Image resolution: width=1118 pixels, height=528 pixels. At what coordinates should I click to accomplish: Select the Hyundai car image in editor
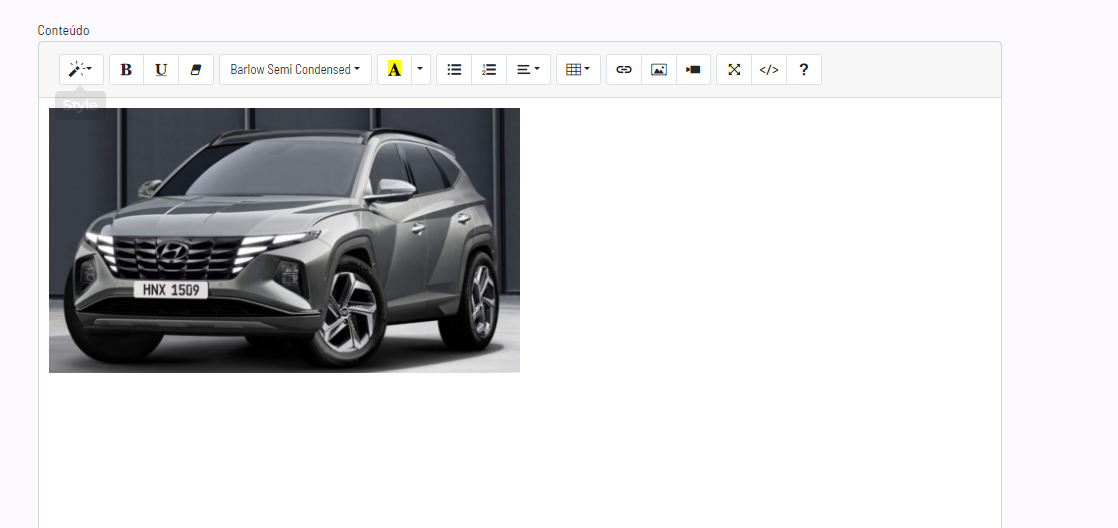tap(284, 240)
